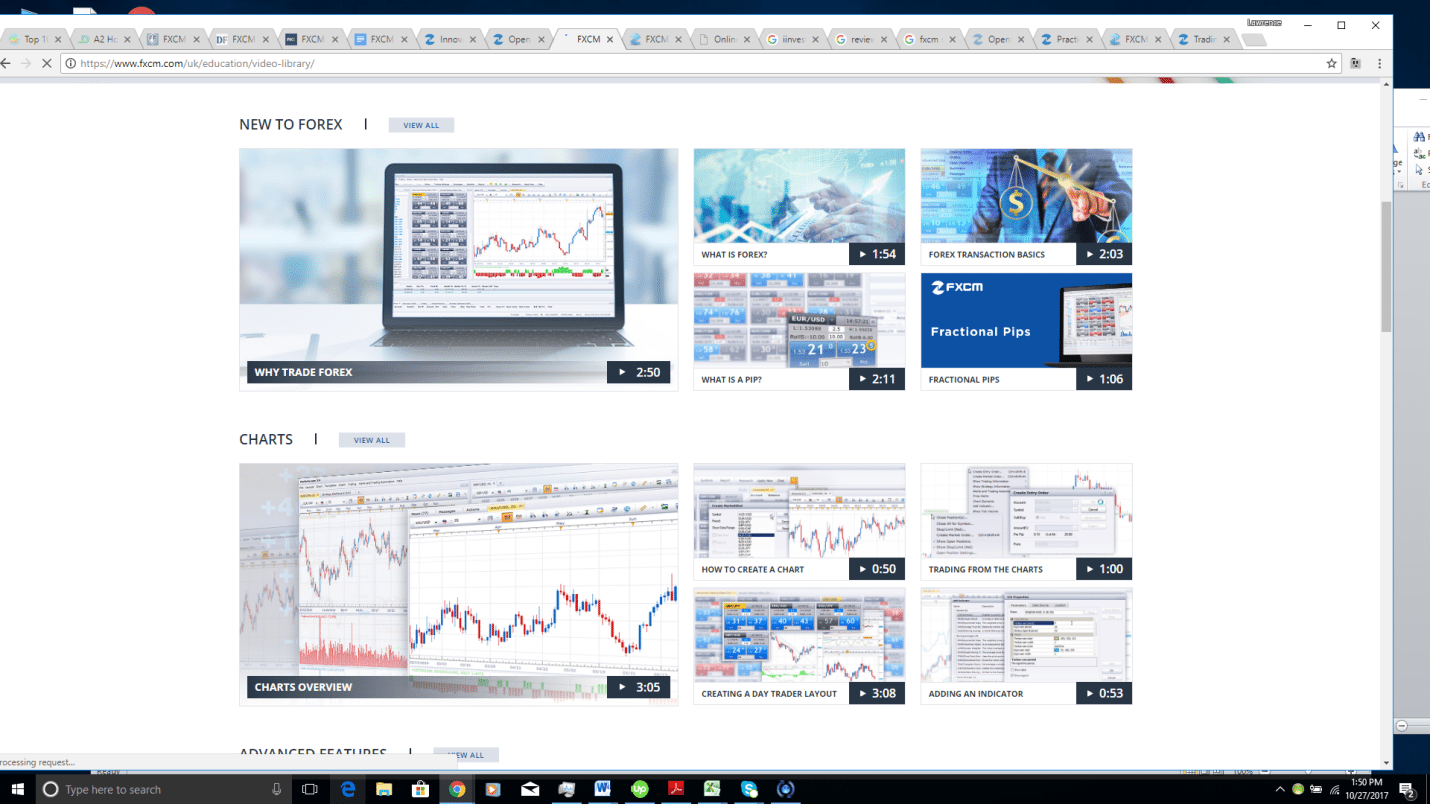Image resolution: width=1430 pixels, height=804 pixels.
Task: Click the play badge on What Is Forex?
Action: (877, 254)
